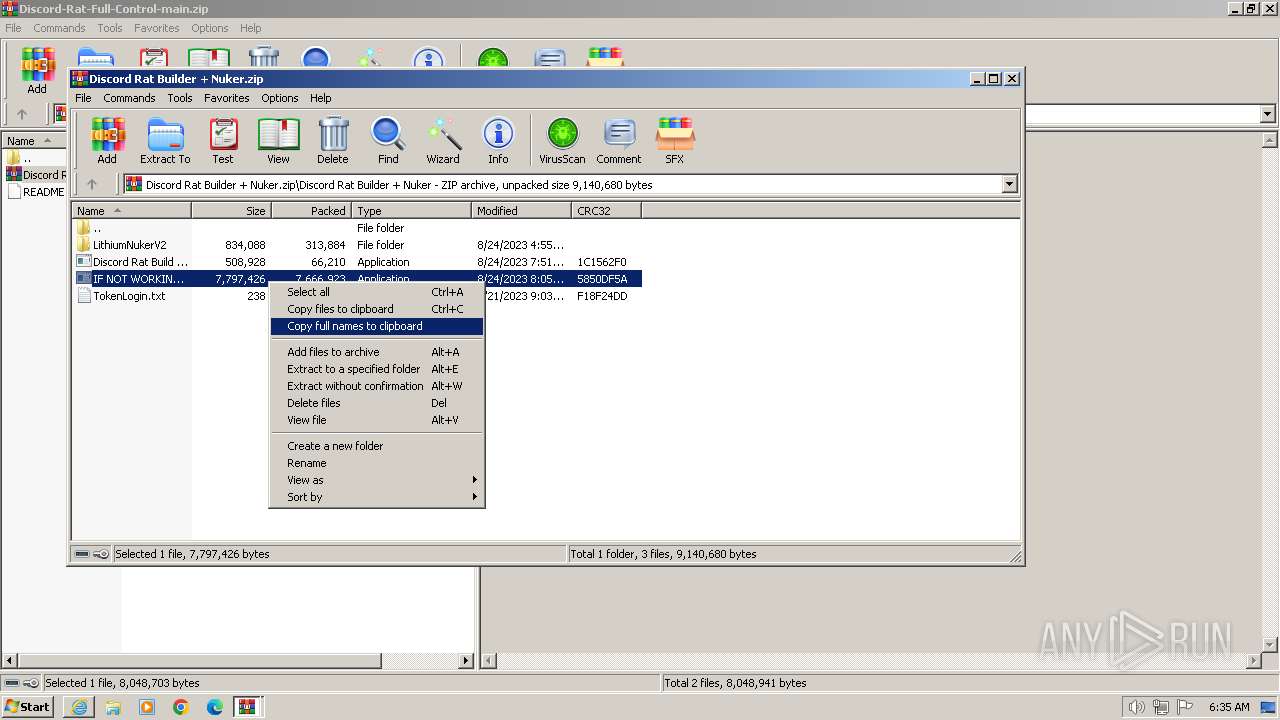
Task: Click taskbar clock 6:35 AM
Action: [x=1229, y=707]
